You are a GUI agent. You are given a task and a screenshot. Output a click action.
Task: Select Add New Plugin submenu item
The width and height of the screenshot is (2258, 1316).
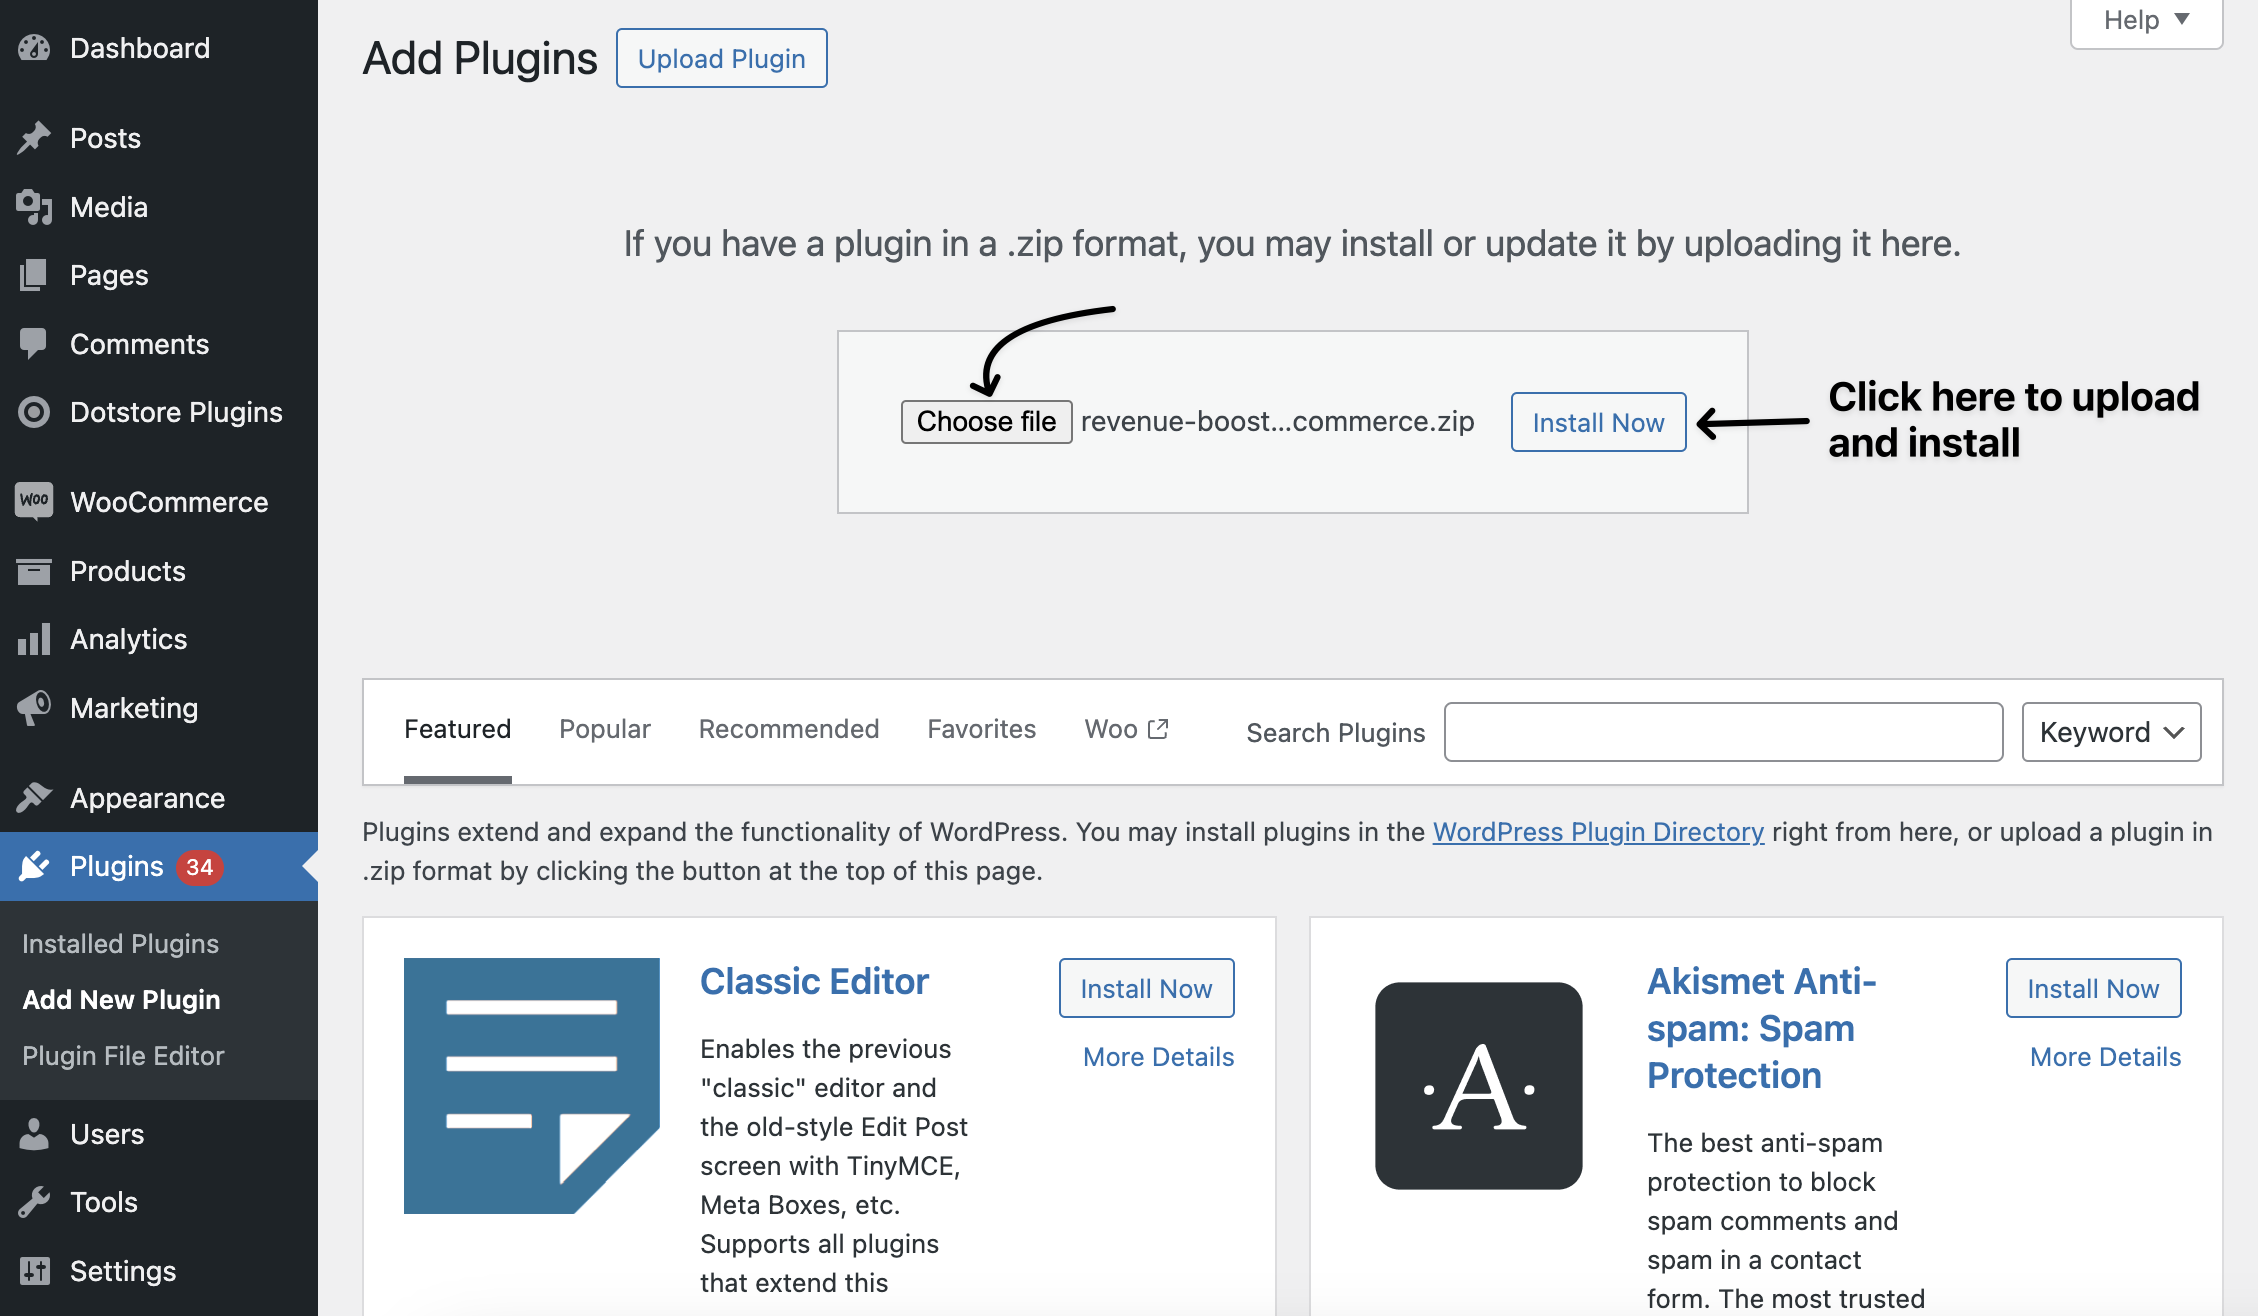pyautogui.click(x=121, y=1000)
